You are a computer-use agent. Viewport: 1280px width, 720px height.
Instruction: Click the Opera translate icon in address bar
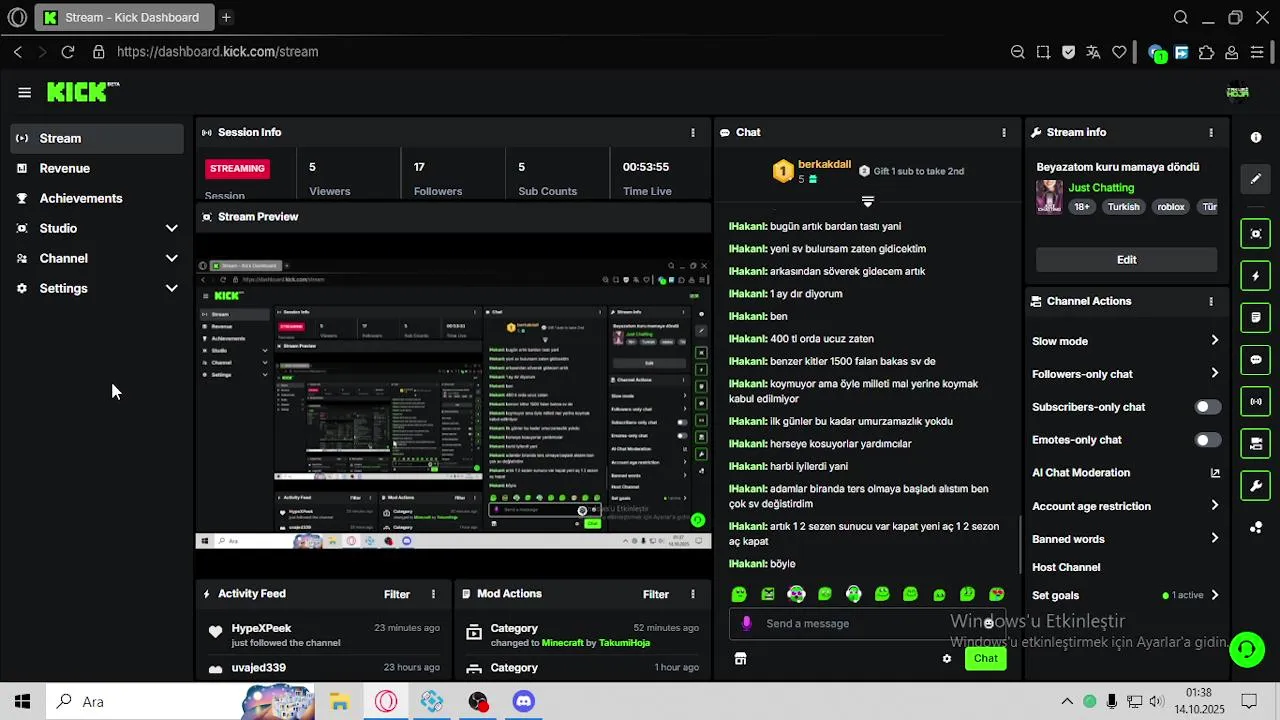pos(1093,52)
